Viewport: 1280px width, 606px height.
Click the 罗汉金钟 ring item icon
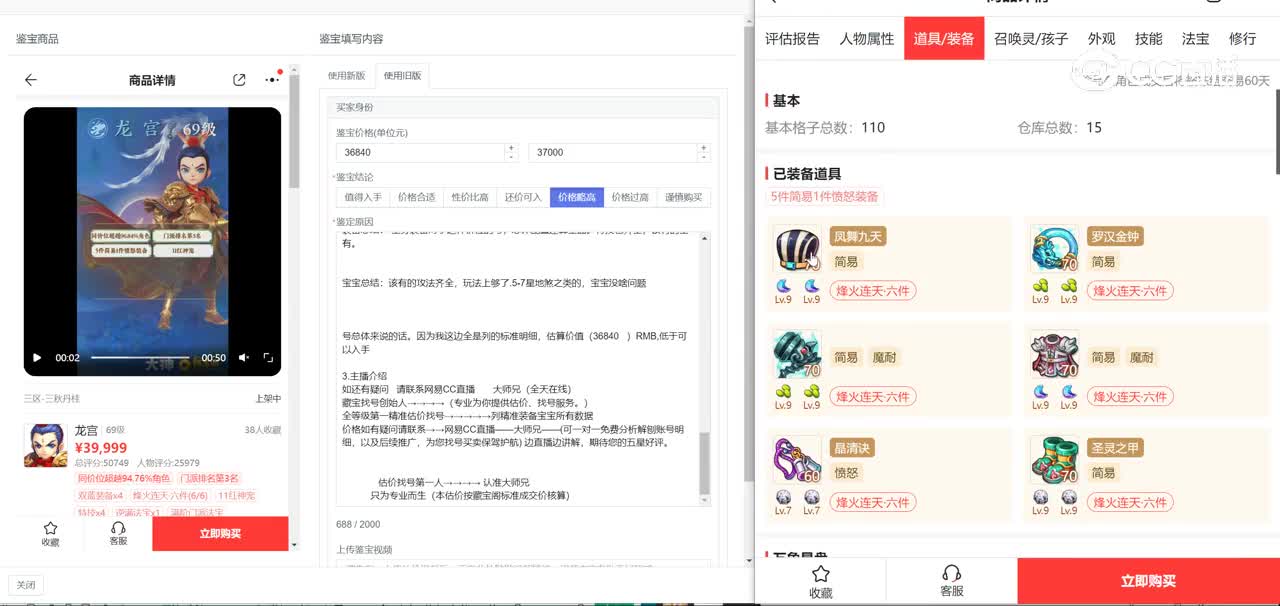(x=1055, y=249)
